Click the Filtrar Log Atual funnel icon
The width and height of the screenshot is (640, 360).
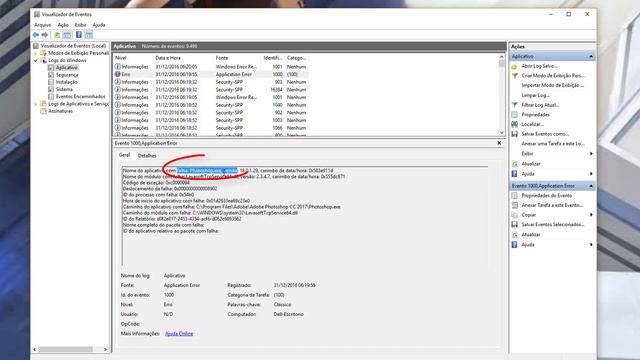(x=514, y=105)
